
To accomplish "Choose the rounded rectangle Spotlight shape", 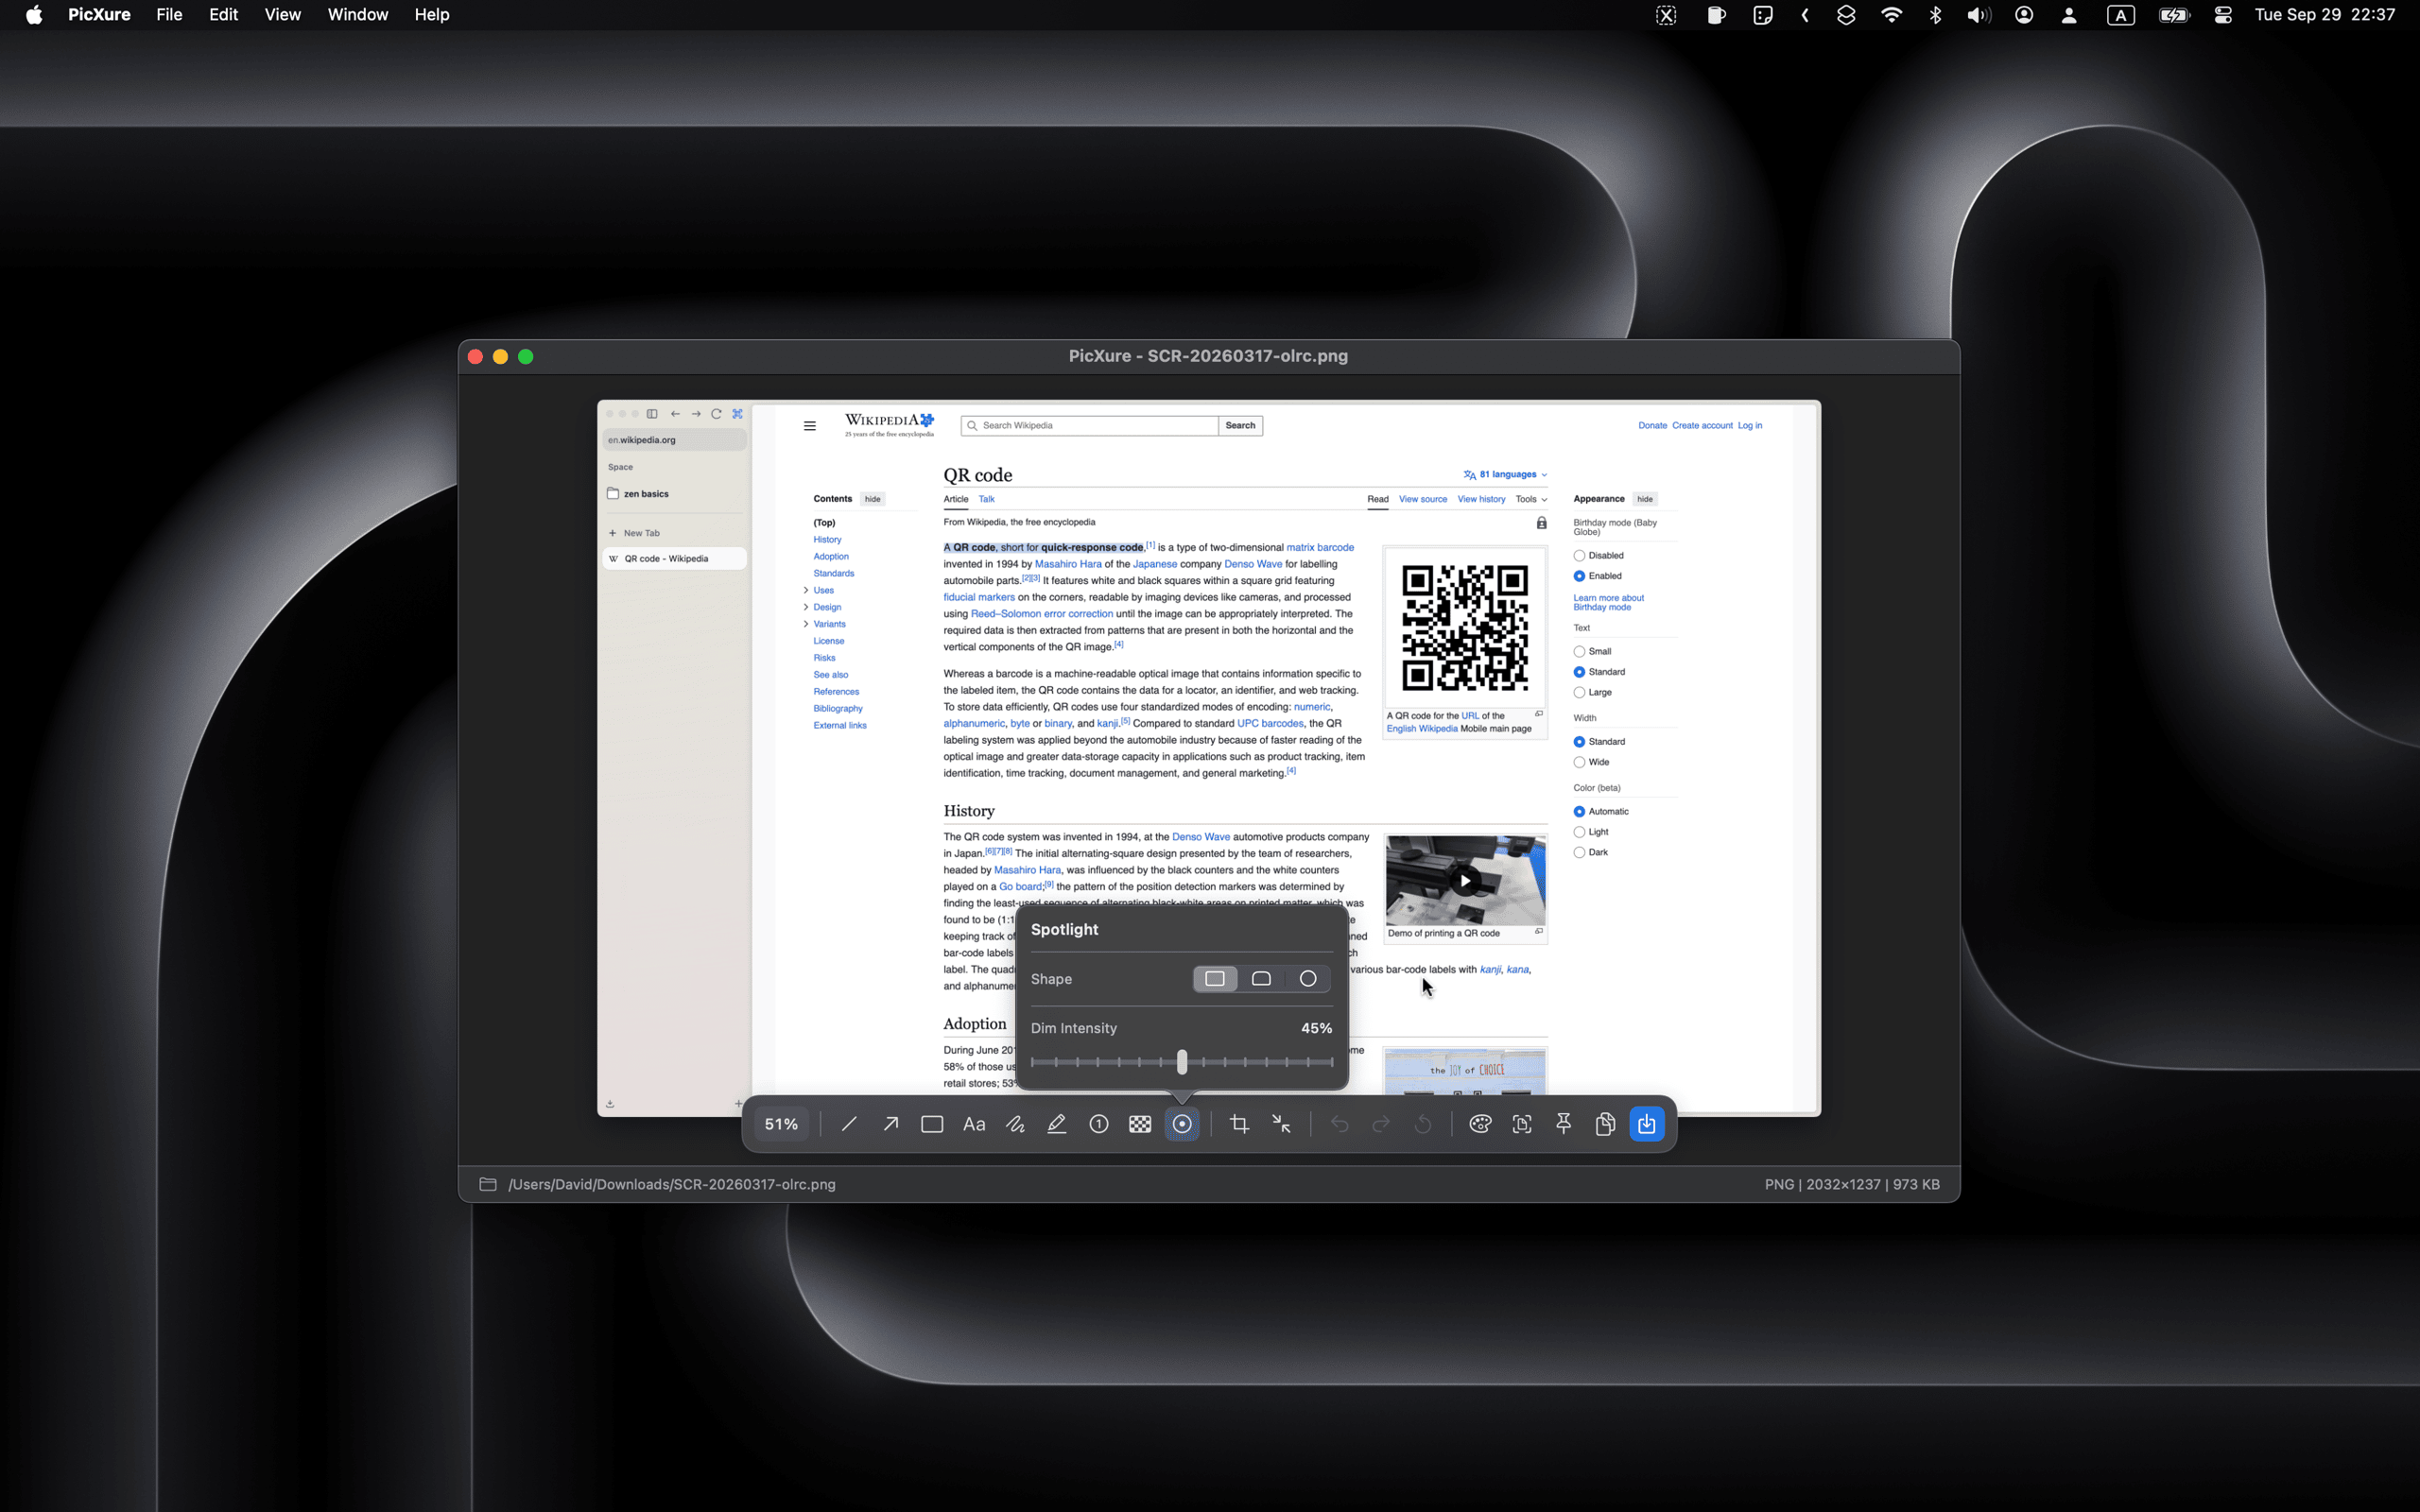I will 1262,979.
